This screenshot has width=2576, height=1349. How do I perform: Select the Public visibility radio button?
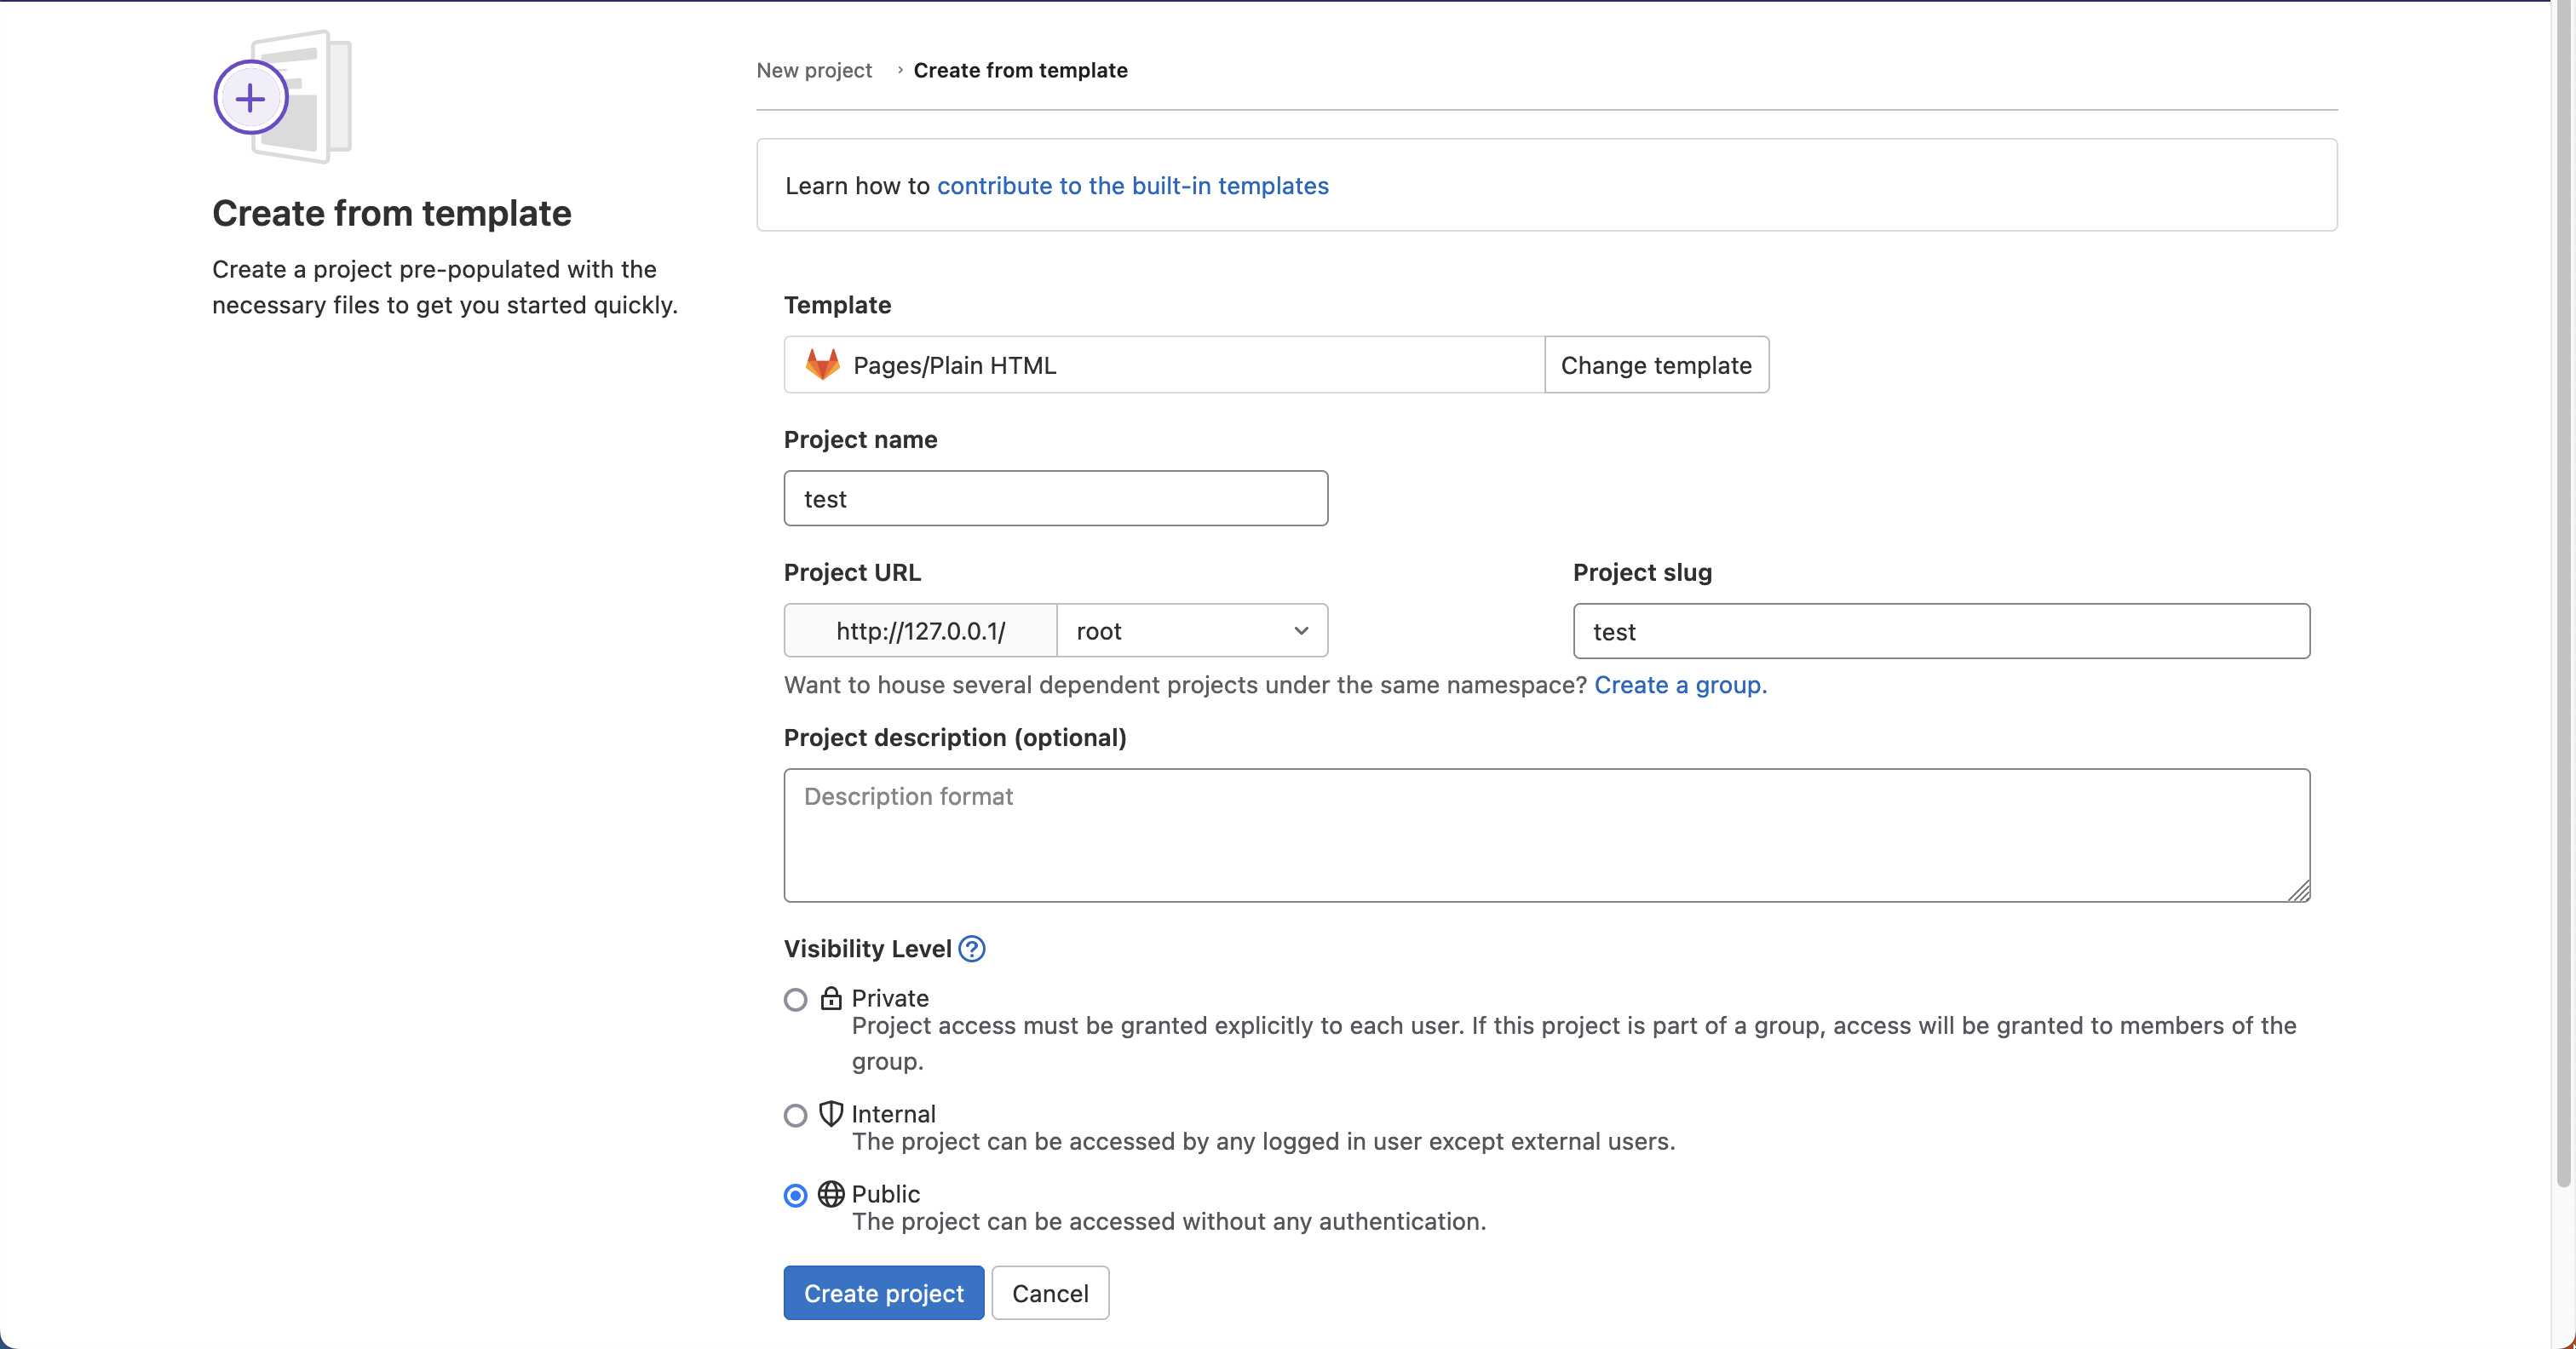795,1195
